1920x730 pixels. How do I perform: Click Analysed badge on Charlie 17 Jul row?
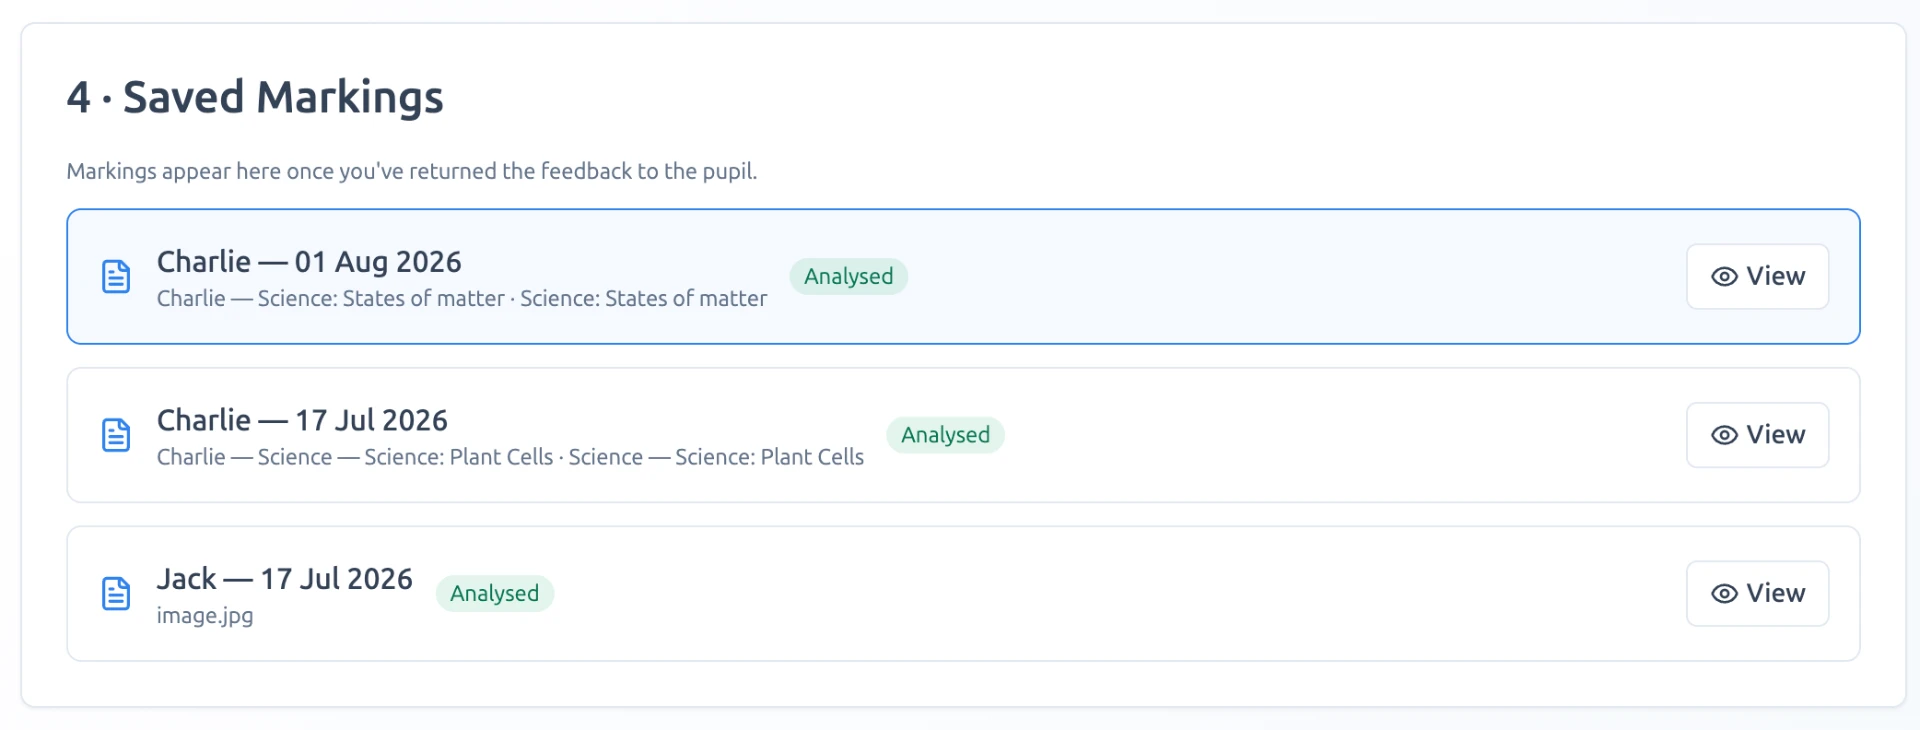tap(945, 435)
